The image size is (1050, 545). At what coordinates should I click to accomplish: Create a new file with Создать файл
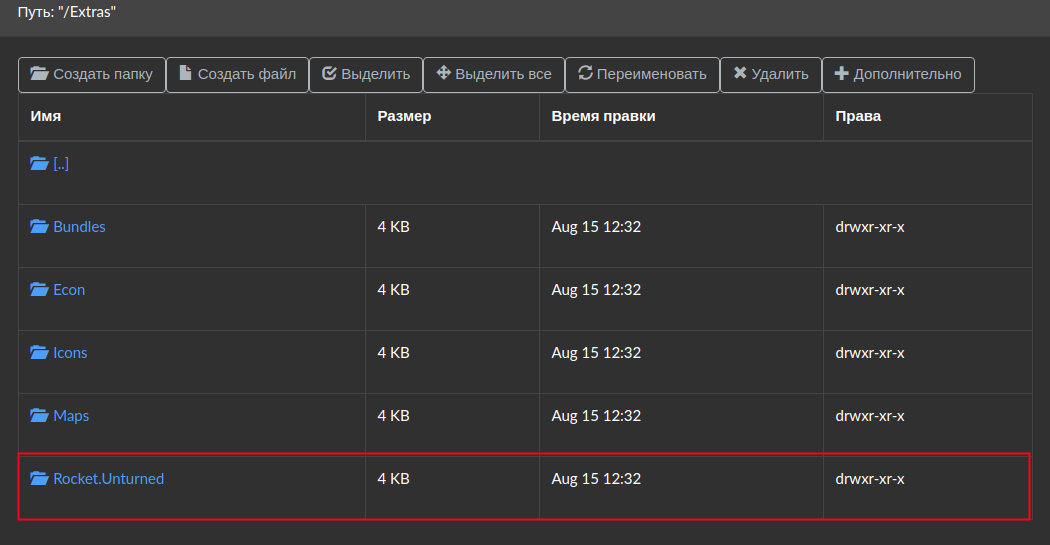[238, 74]
